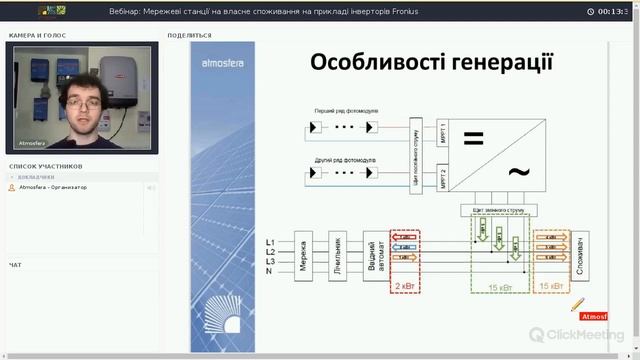This screenshot has width=640, height=360.
Task: Click the green 15 кВт label
Action: (500, 288)
